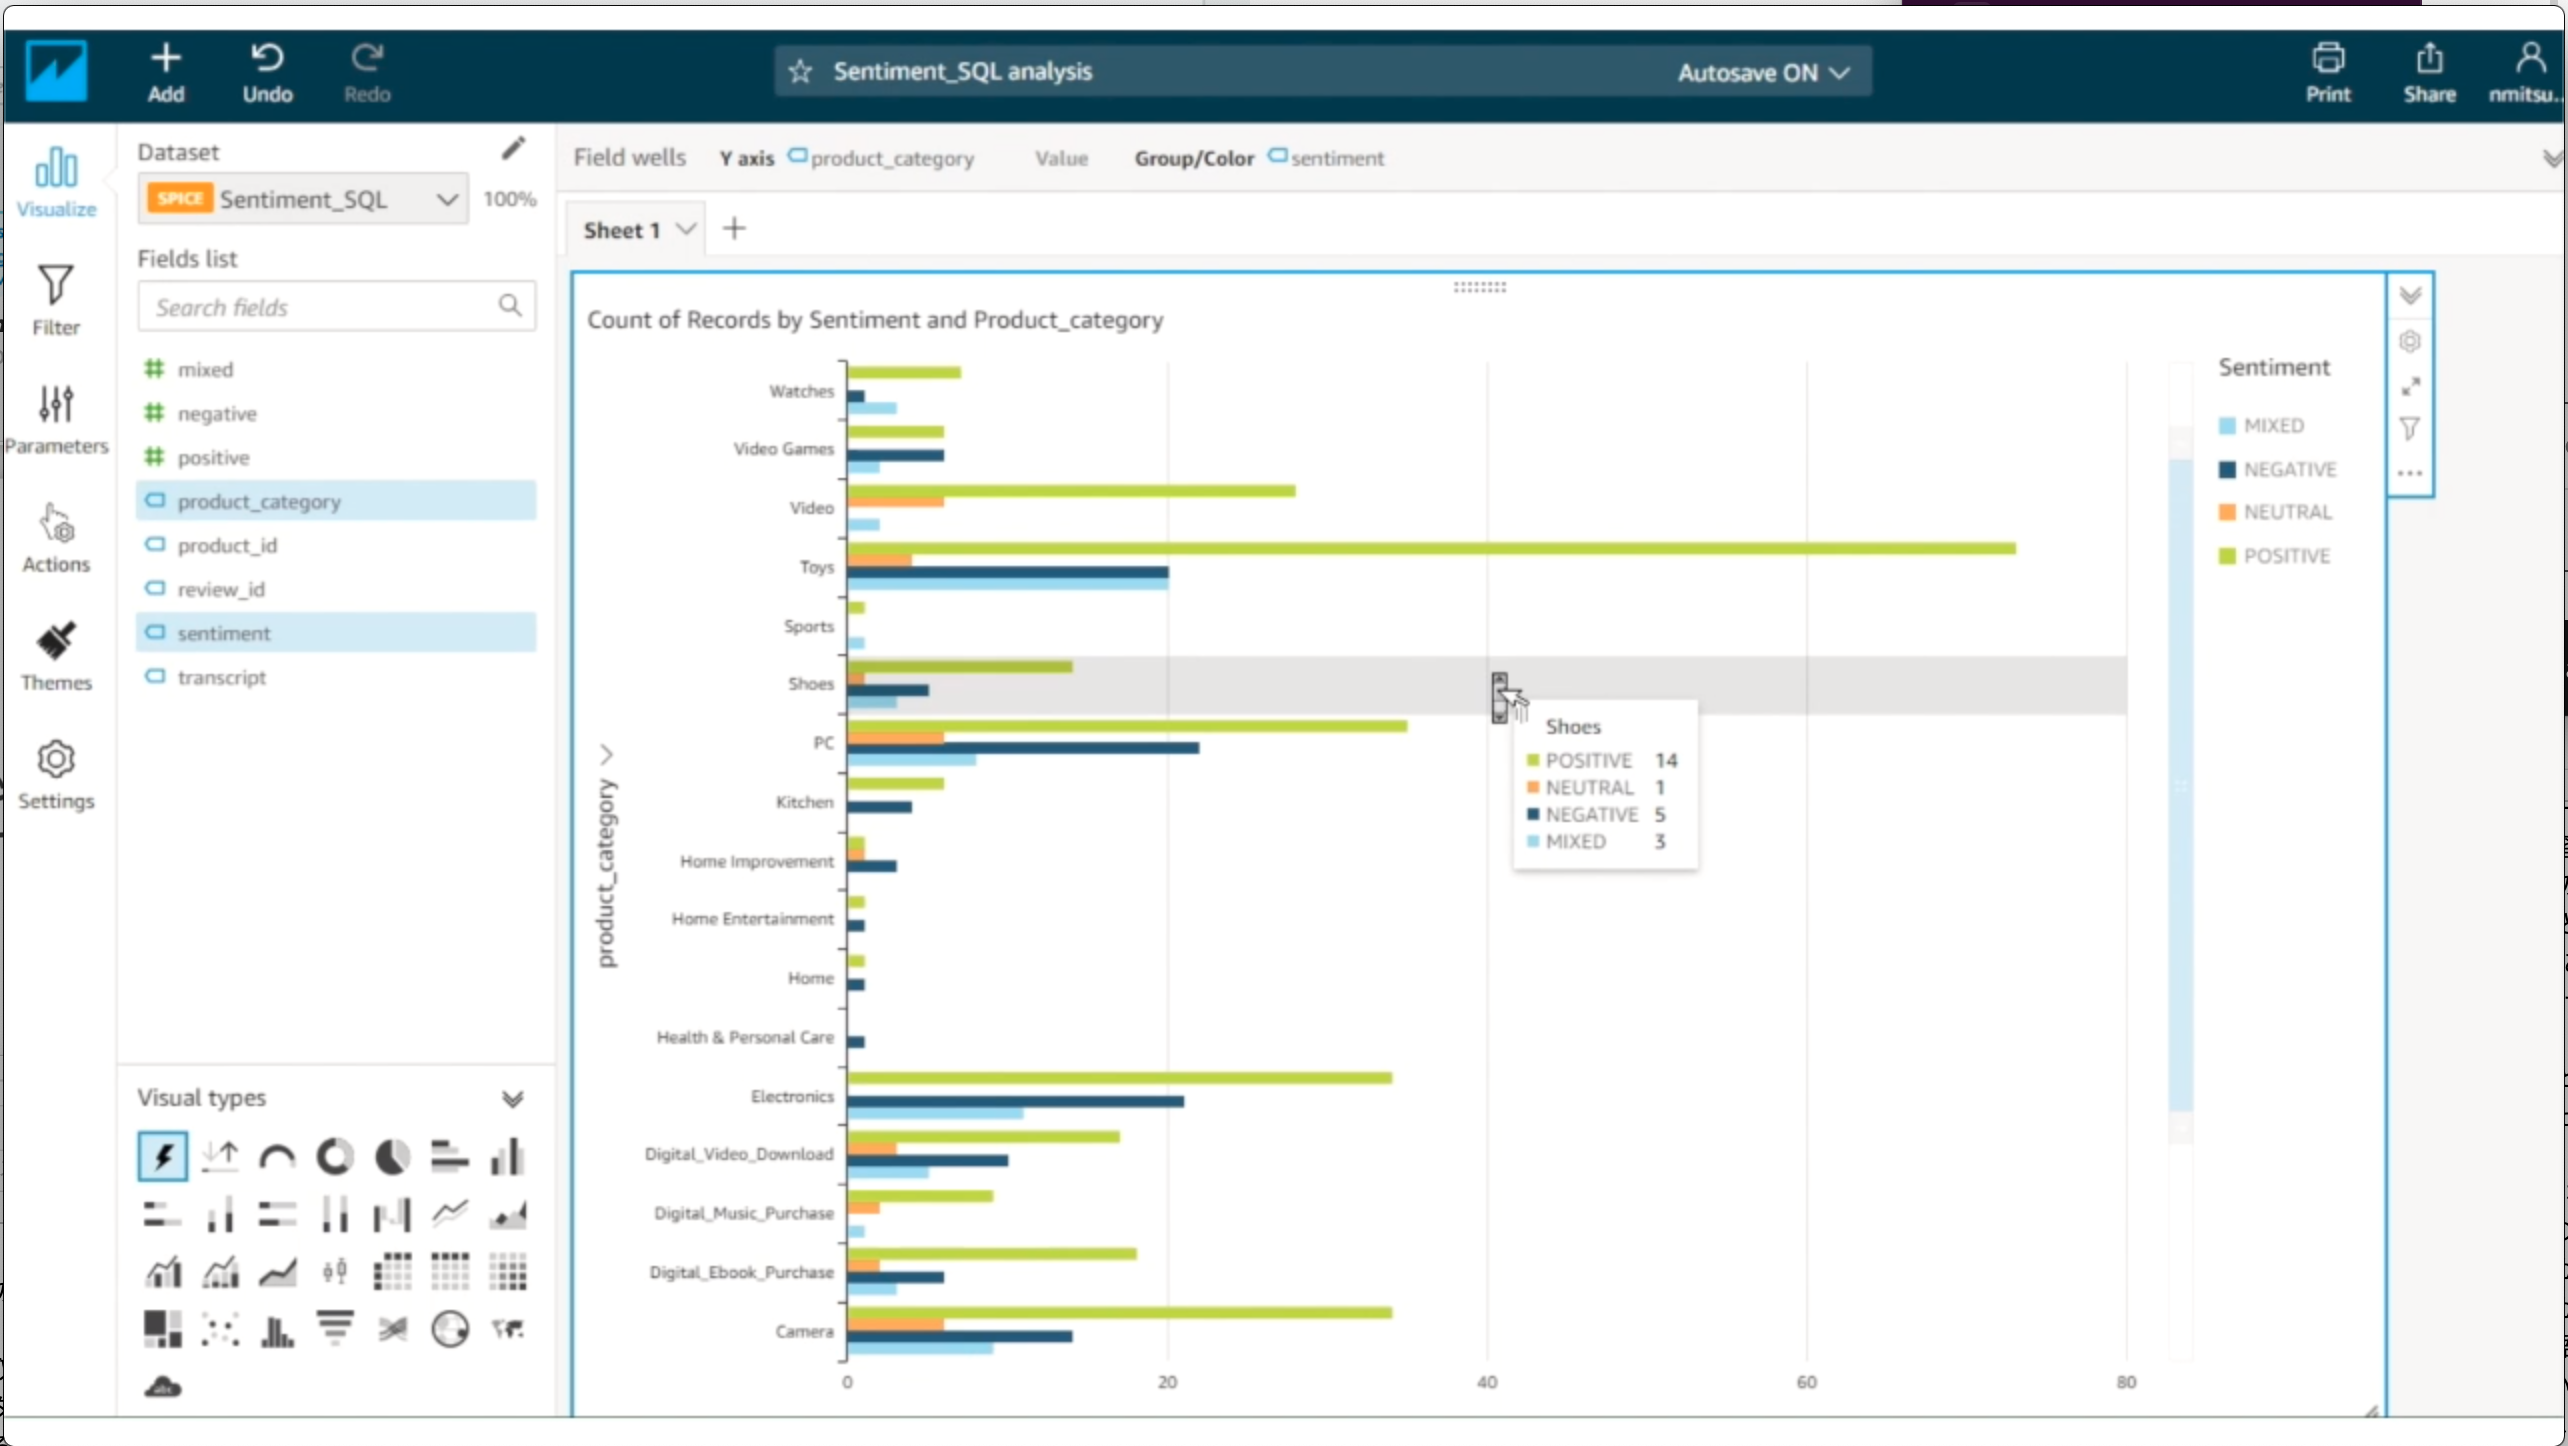
Task: Toggle NEGATIVE series in legend
Action: point(2288,469)
